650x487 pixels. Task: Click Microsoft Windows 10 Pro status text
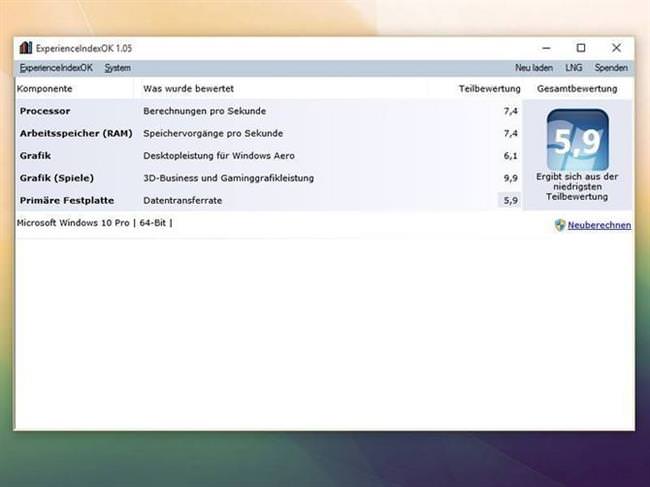[95, 223]
